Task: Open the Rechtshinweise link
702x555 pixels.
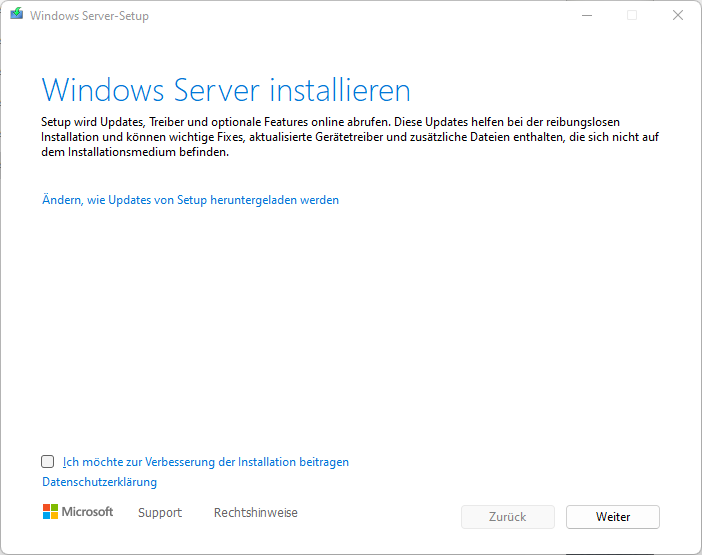Action: point(255,513)
